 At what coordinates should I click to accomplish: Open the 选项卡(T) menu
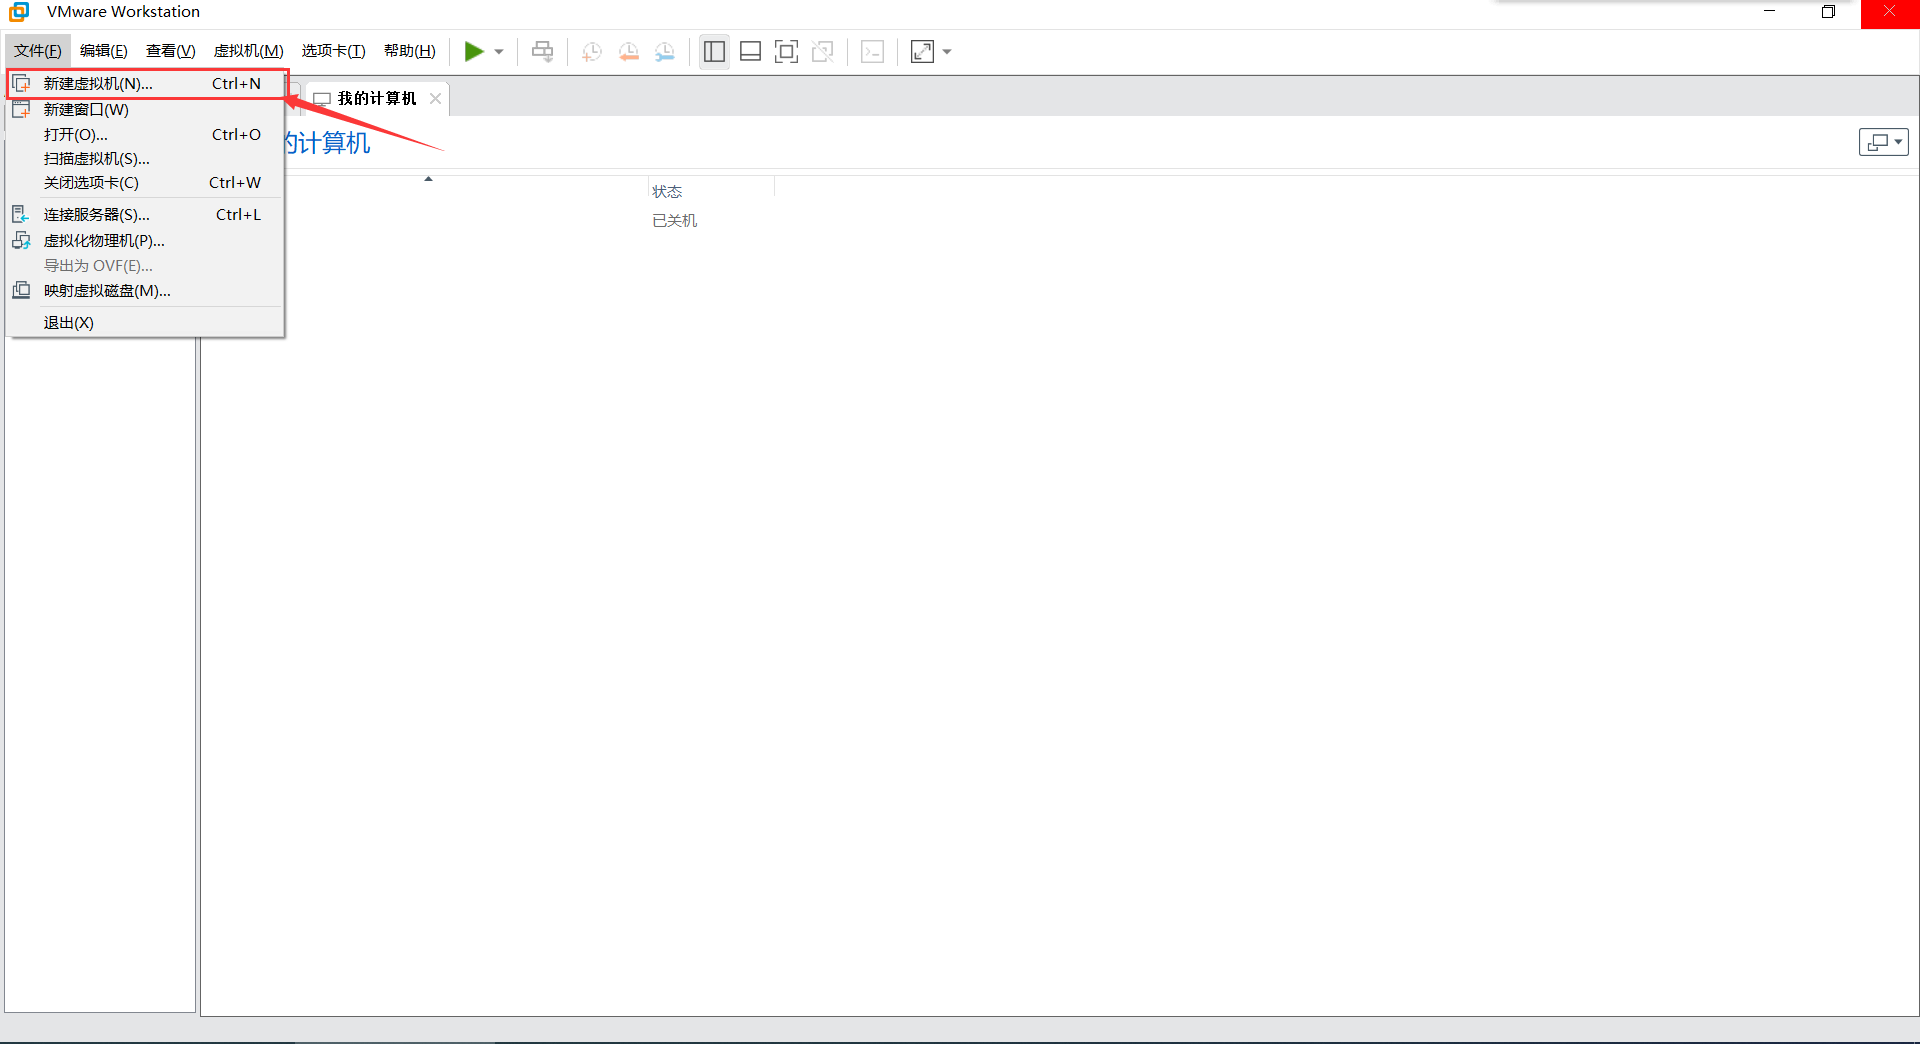coord(334,51)
